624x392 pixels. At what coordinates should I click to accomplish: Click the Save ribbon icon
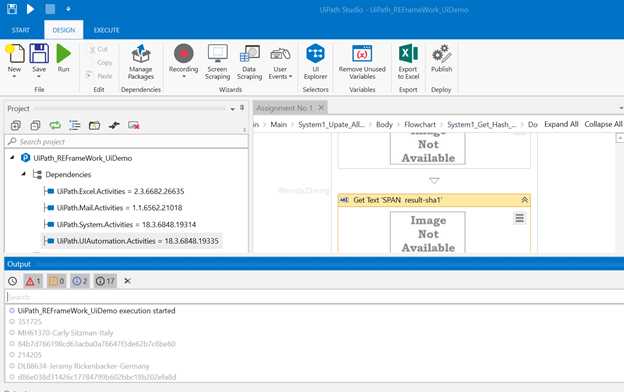click(x=39, y=54)
